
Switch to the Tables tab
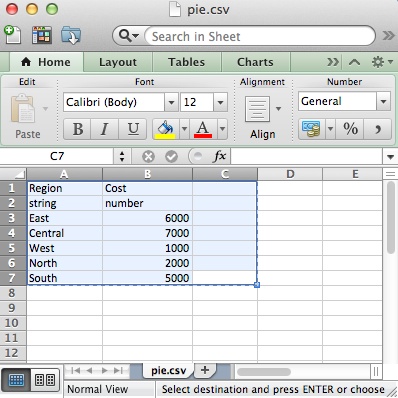point(186,62)
